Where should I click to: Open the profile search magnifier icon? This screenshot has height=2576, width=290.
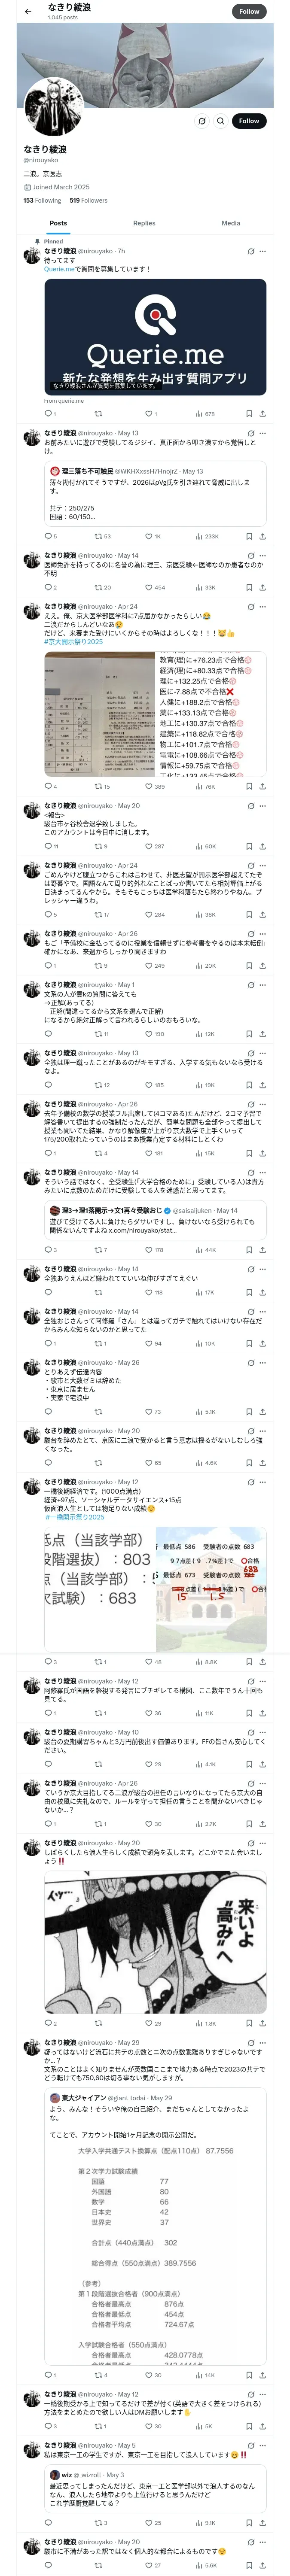[220, 121]
